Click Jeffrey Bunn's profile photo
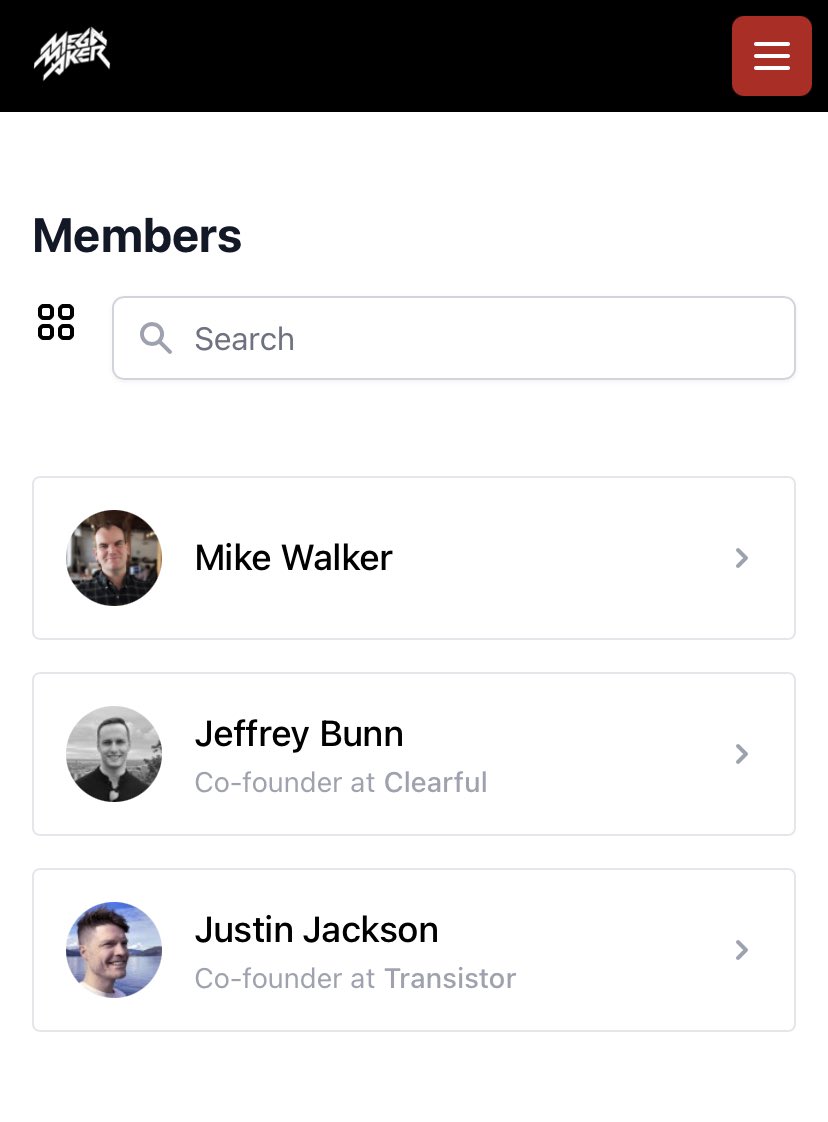 [x=114, y=754]
